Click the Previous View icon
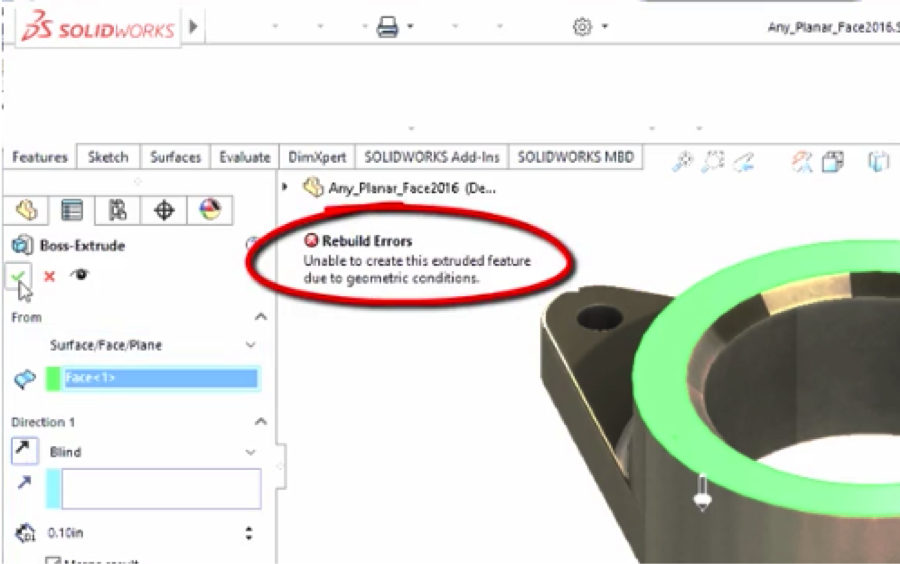The height and width of the screenshot is (564, 900). 744,161
